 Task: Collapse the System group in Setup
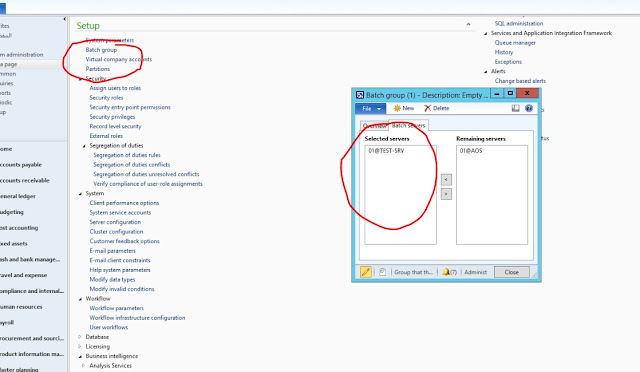pyautogui.click(x=80, y=194)
